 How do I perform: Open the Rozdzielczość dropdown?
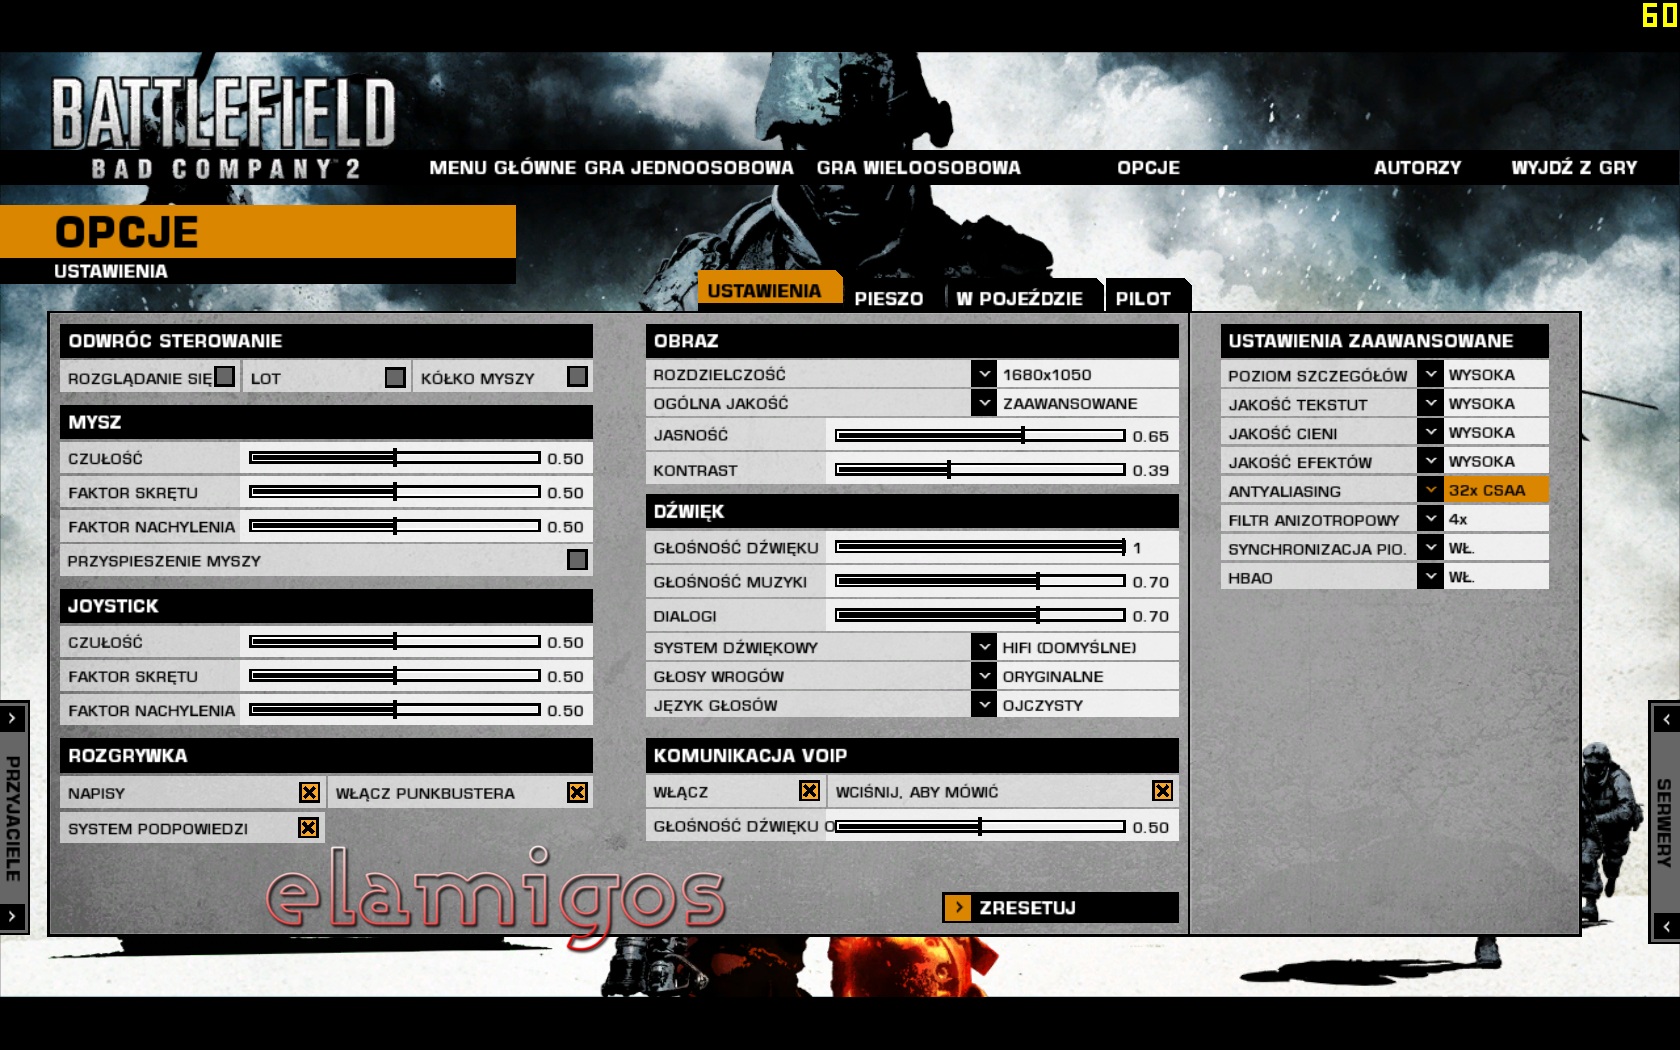(x=983, y=374)
